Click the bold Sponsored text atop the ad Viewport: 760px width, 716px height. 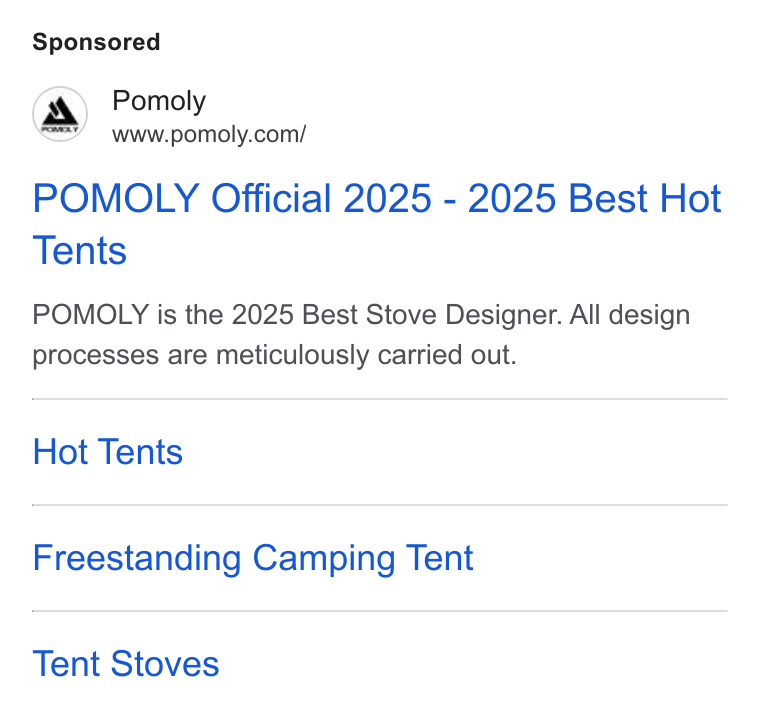pyautogui.click(x=96, y=42)
